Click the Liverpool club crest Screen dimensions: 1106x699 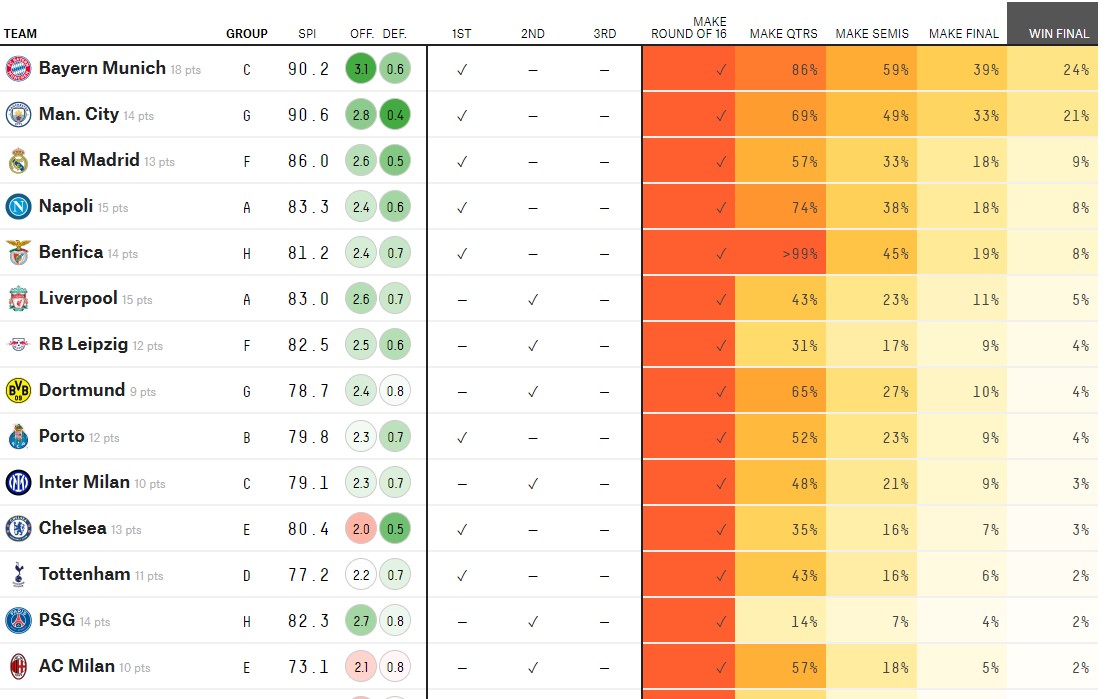18,299
